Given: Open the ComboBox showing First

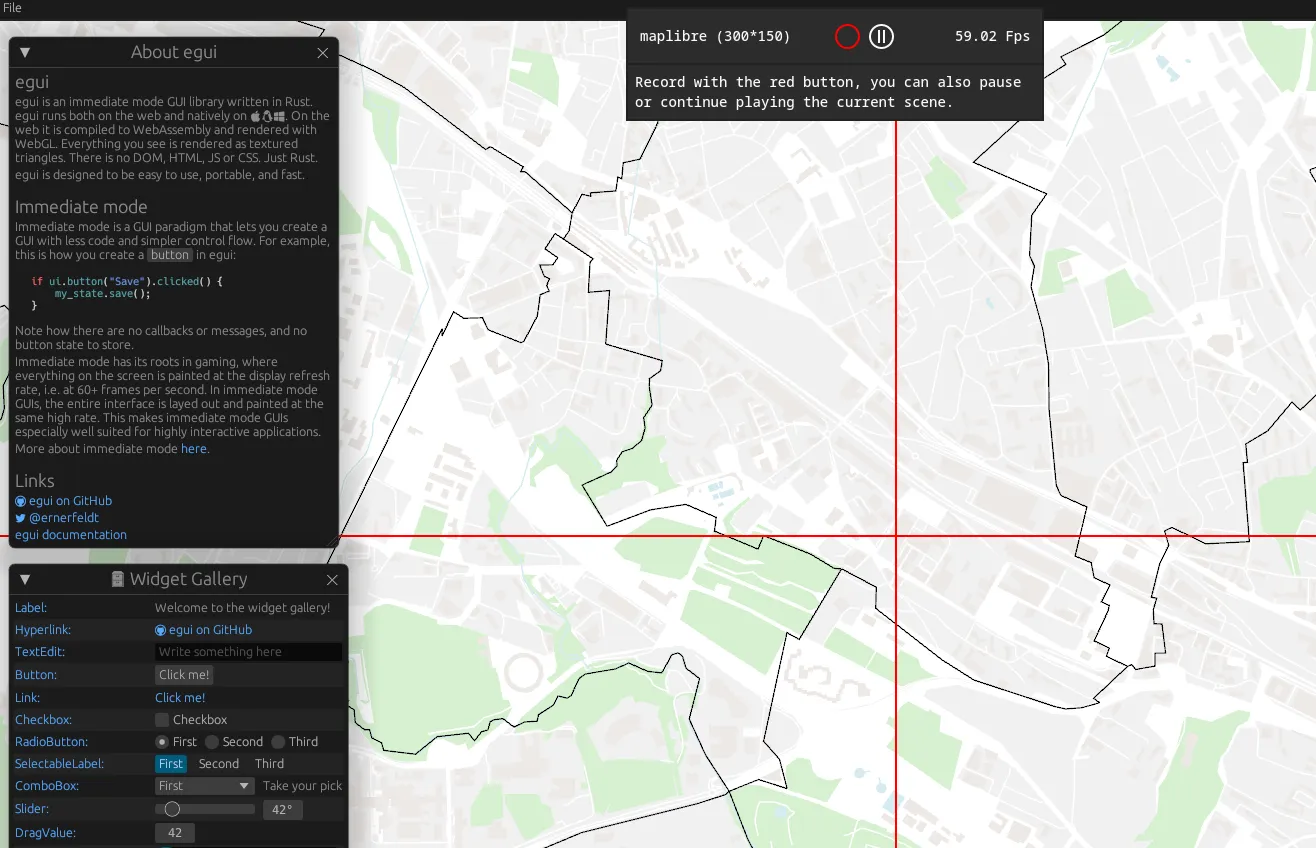Looking at the screenshot, I should 204,786.
